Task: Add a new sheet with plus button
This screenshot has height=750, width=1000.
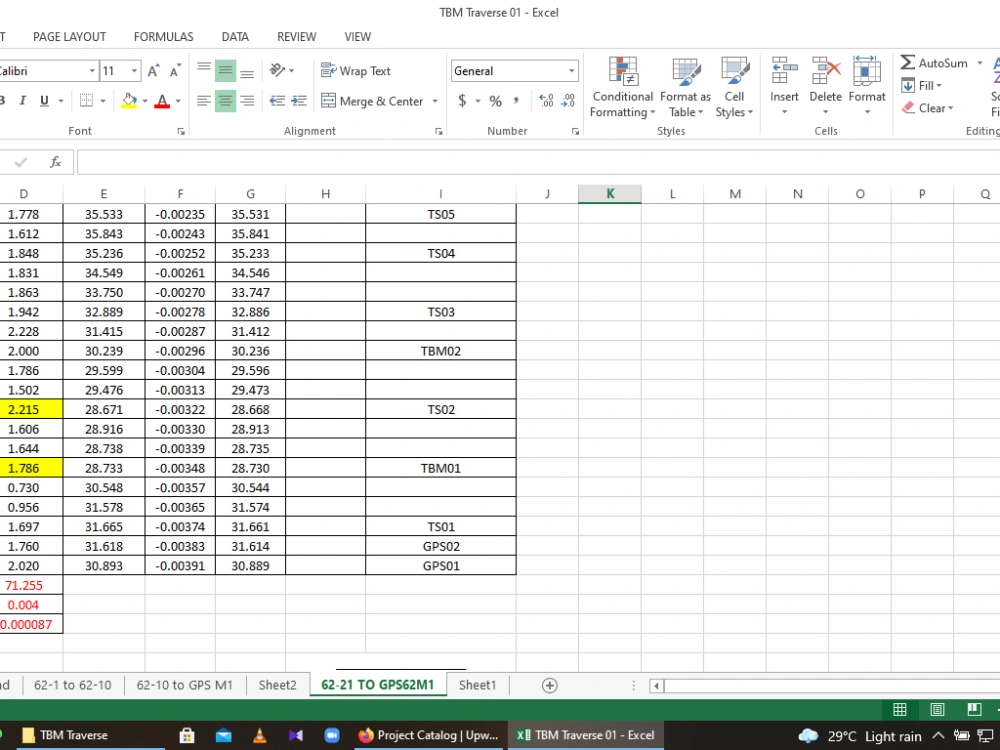Action: pyautogui.click(x=549, y=685)
